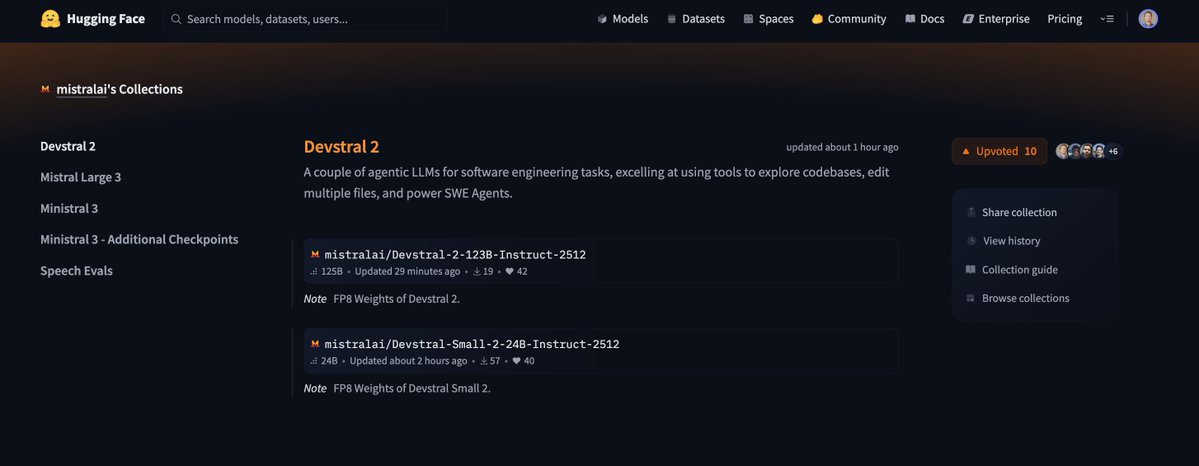Open the Models menu item

[622, 19]
